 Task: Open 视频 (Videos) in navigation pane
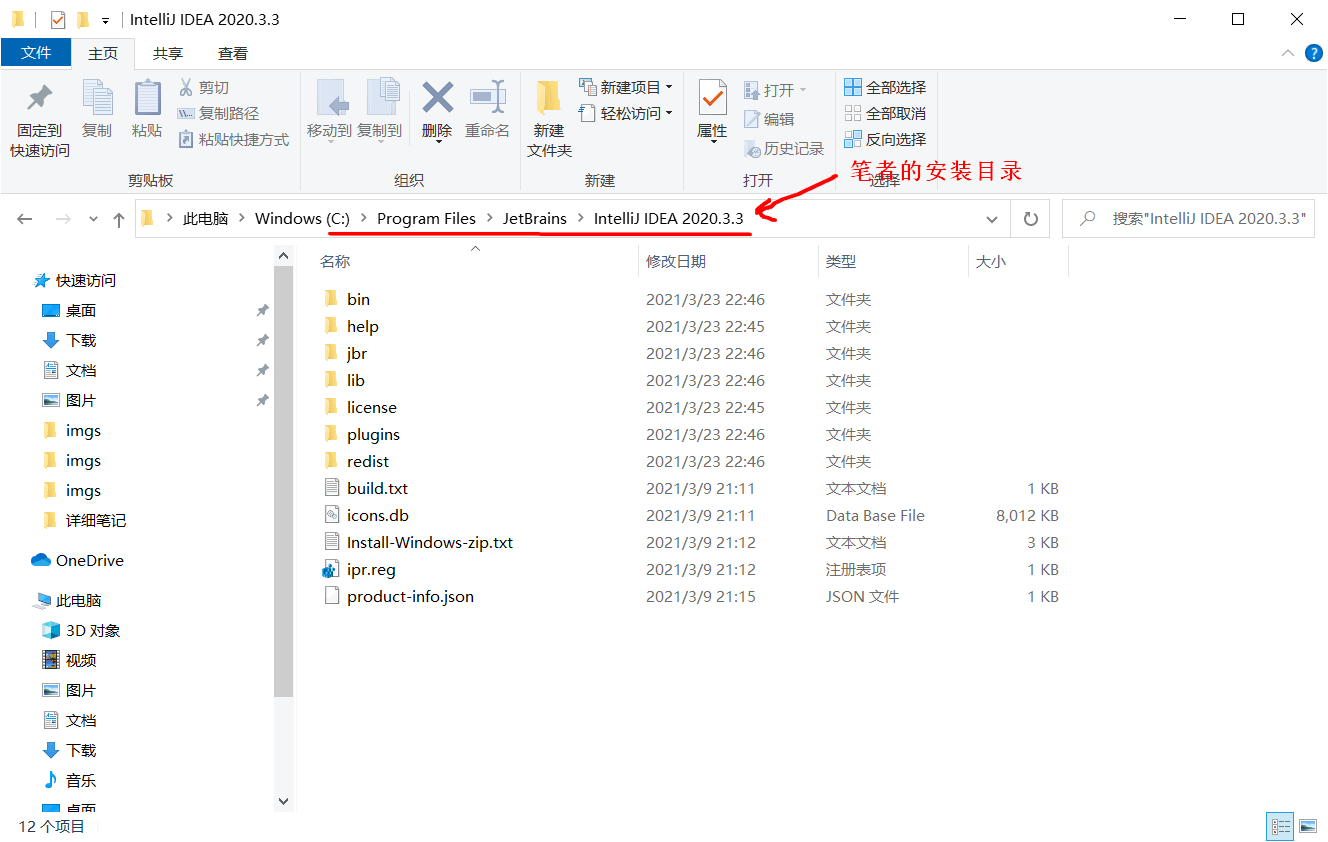[x=69, y=661]
